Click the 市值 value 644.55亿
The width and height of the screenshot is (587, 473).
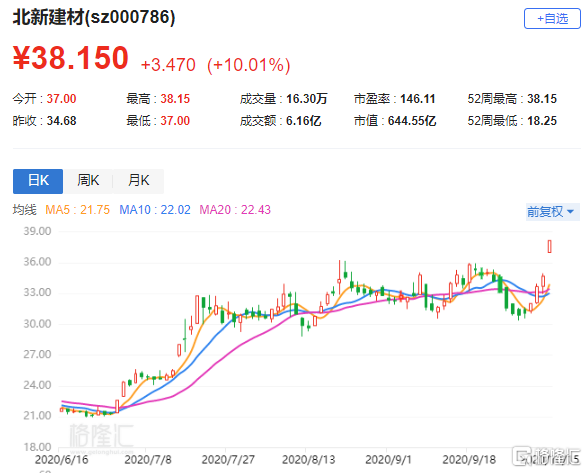pyautogui.click(x=412, y=121)
